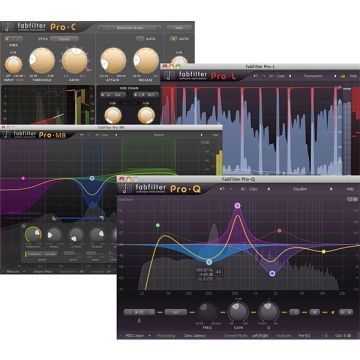The width and height of the screenshot is (360, 360).
Task: Click the Bell slope button in Pro-Q
Action: point(176,312)
